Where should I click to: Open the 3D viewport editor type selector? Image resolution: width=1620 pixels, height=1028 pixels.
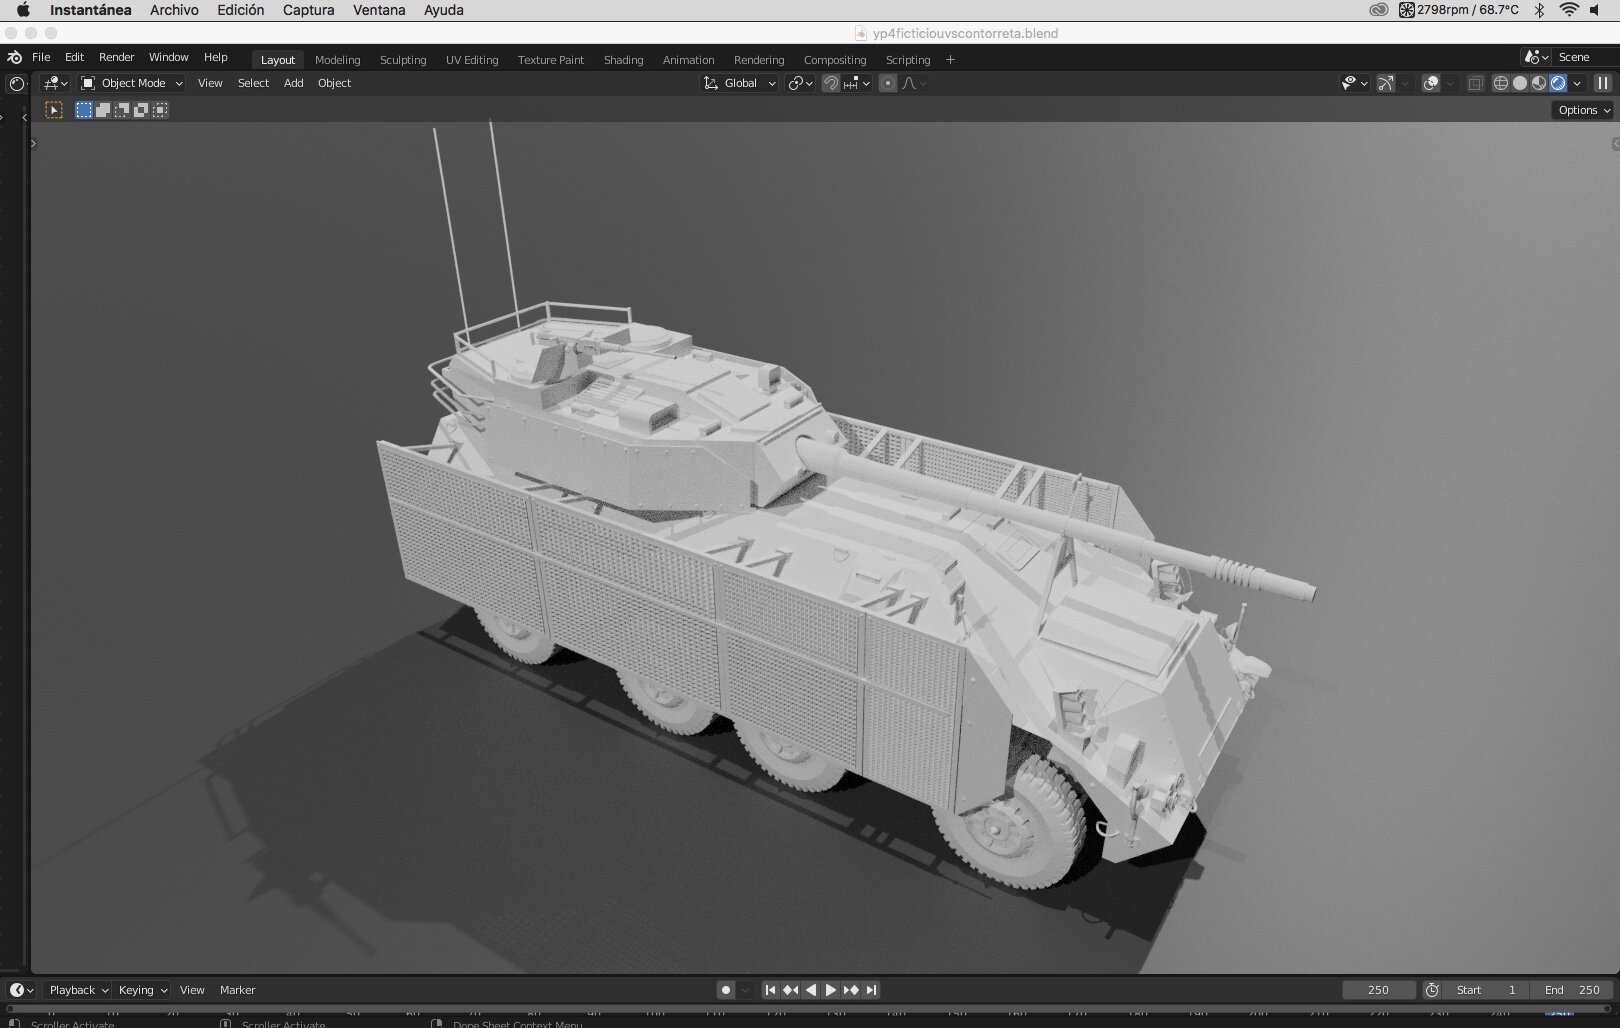click(55, 83)
